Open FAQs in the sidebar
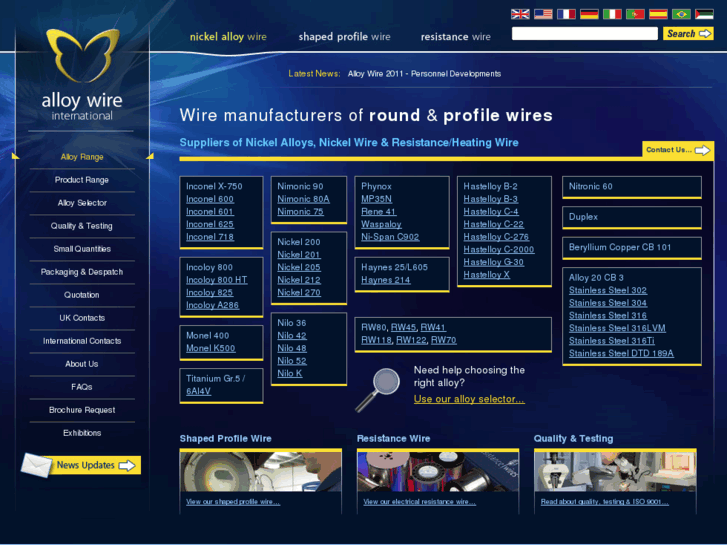This screenshot has height=545, width=727. pos(82,387)
